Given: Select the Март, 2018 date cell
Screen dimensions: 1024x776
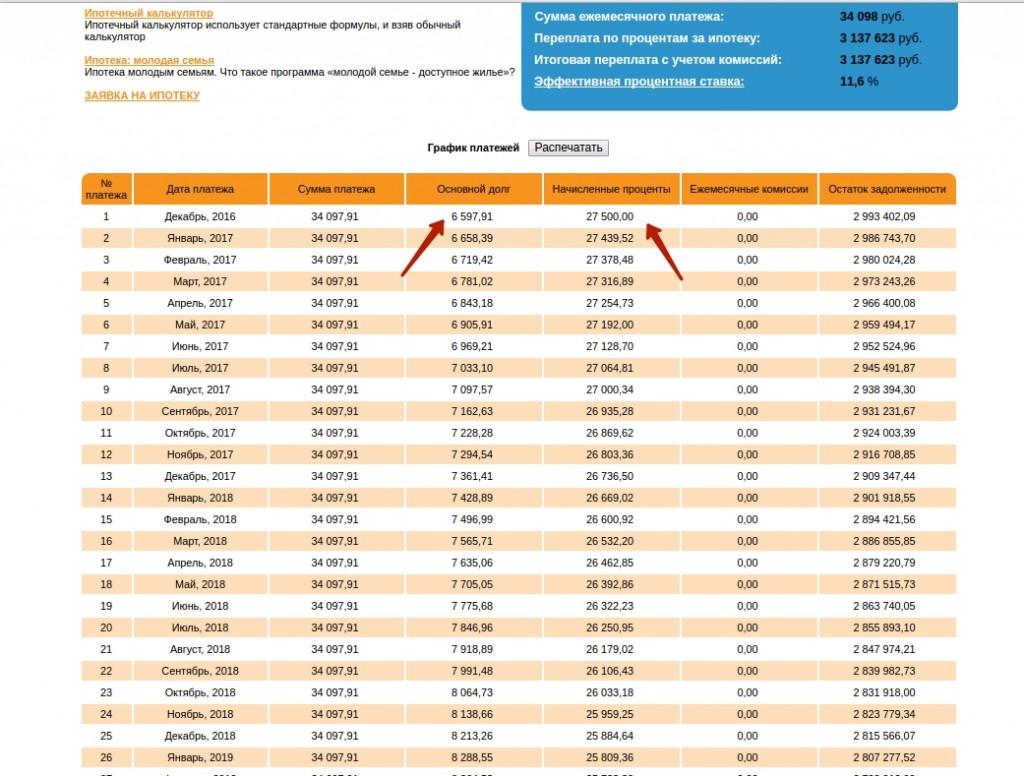Looking at the screenshot, I should point(200,541).
